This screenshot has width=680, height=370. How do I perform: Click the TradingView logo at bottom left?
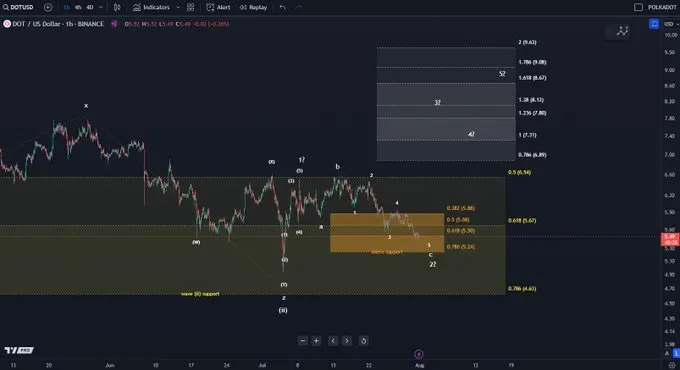point(19,350)
